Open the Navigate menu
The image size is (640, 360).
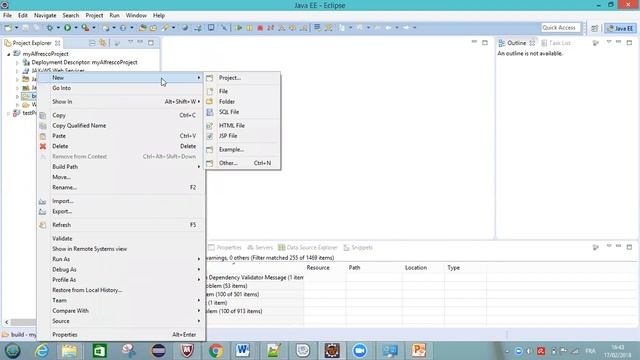click(x=45, y=16)
